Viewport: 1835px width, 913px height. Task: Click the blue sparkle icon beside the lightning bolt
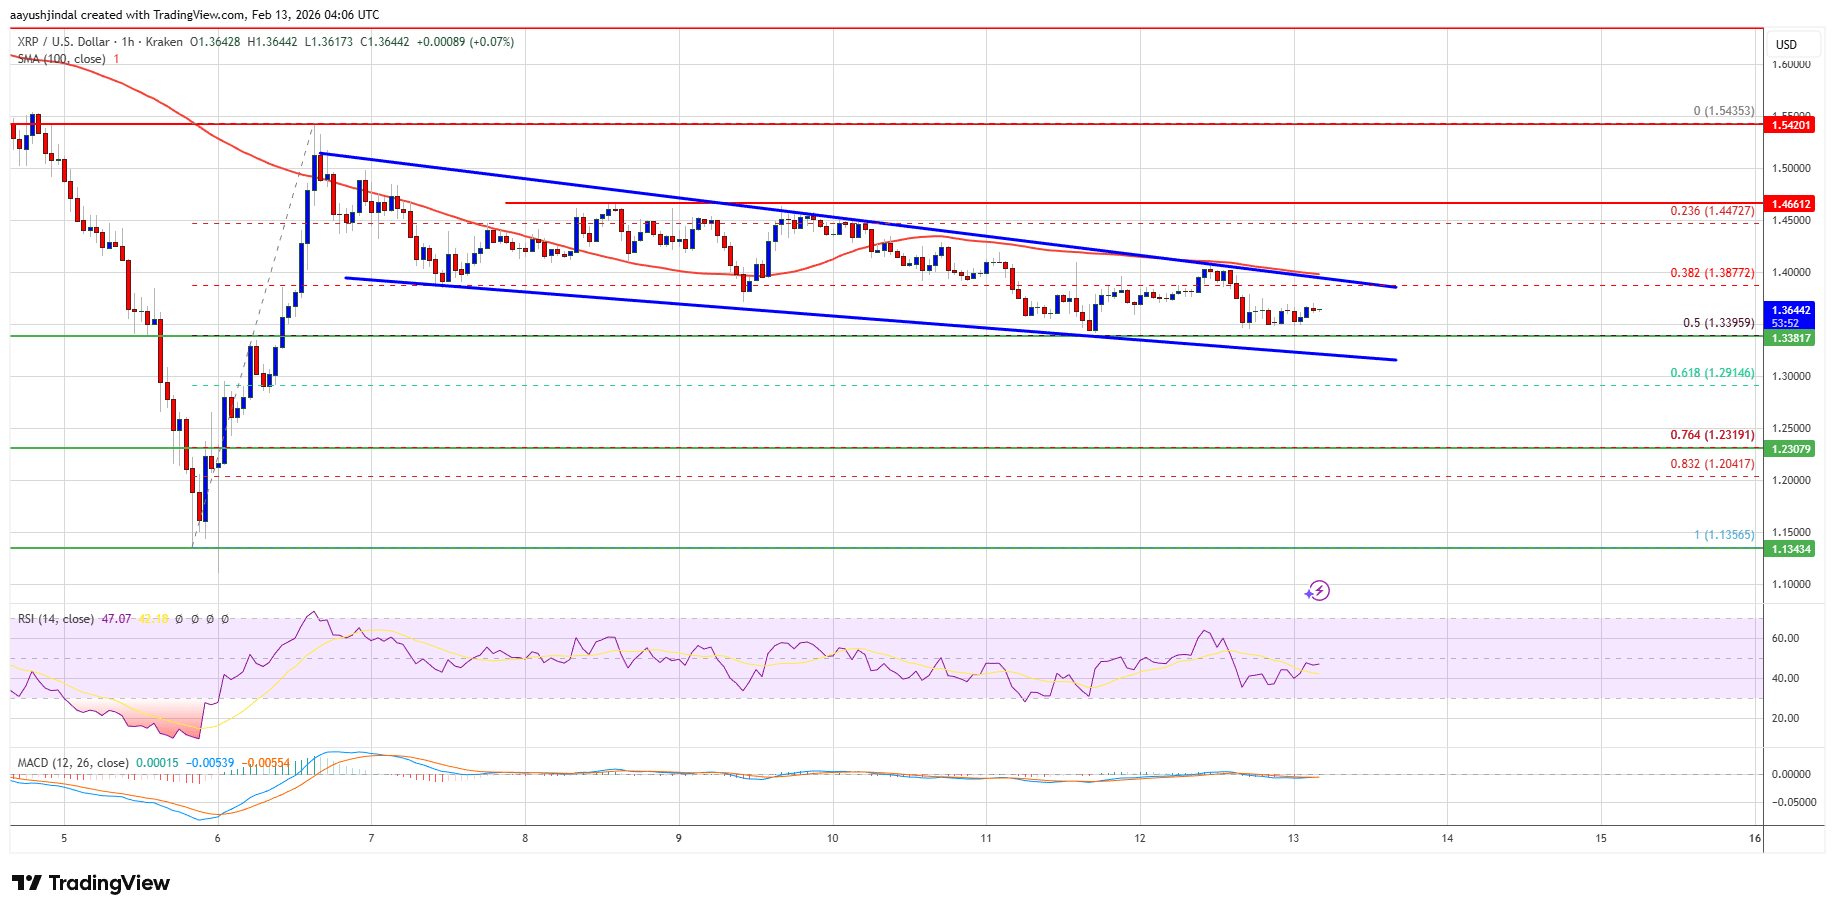(x=1308, y=596)
